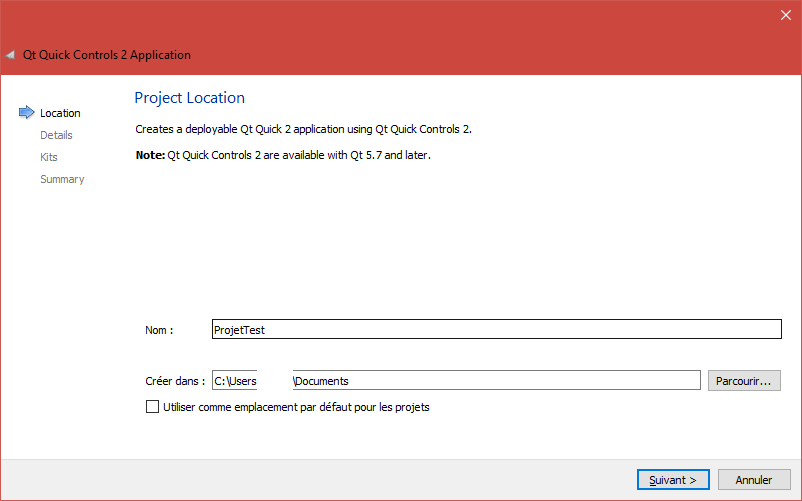Image resolution: width=802 pixels, height=501 pixels.
Task: Close the wizard dialog with X
Action: 786,15
